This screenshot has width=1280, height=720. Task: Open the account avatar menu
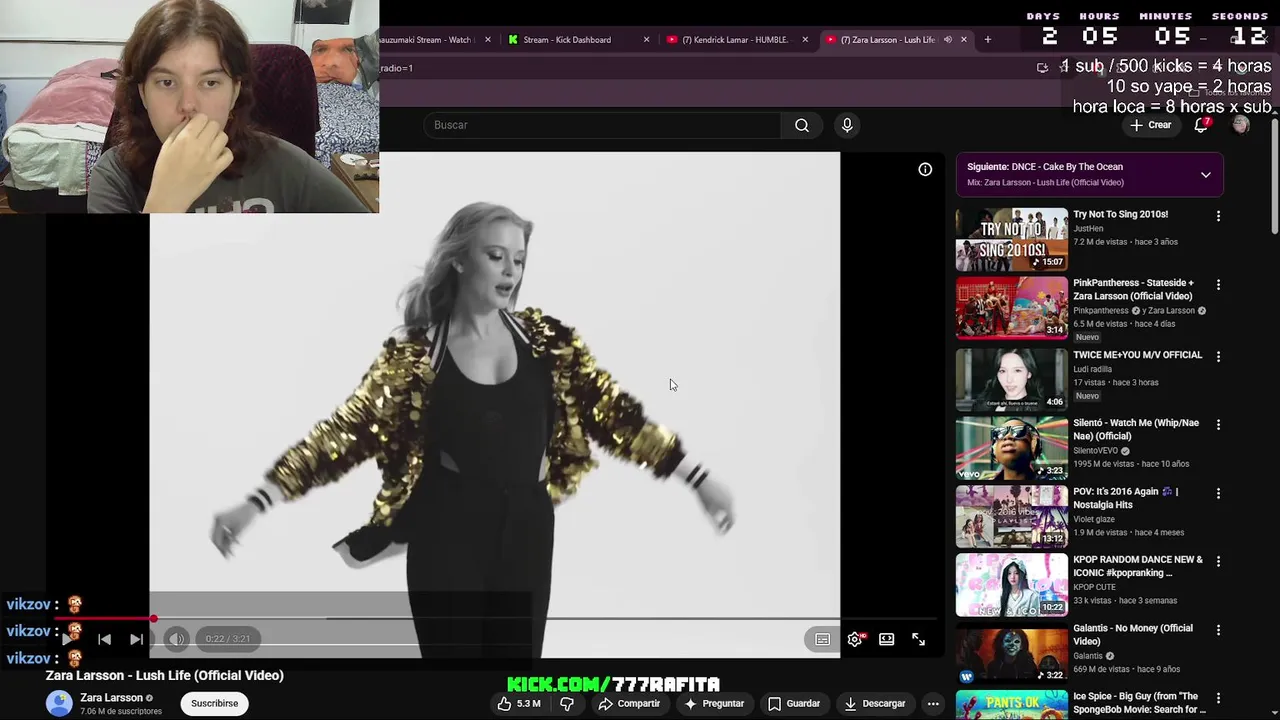[1241, 125]
